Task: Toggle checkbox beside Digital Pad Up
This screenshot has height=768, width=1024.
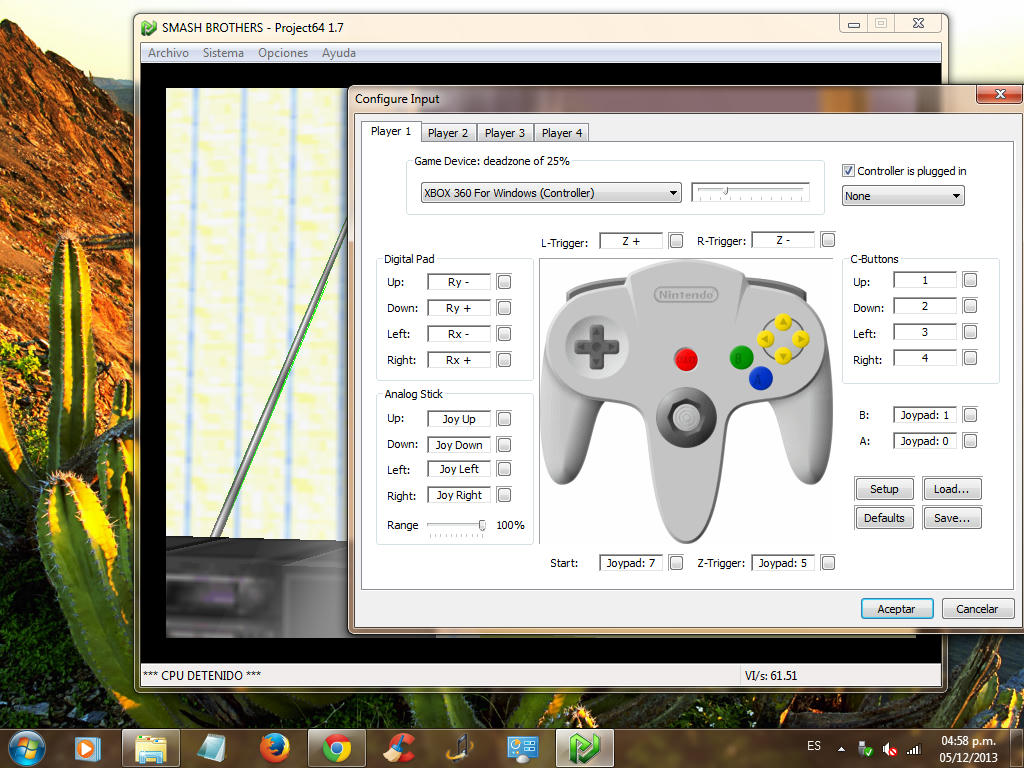Action: click(504, 282)
